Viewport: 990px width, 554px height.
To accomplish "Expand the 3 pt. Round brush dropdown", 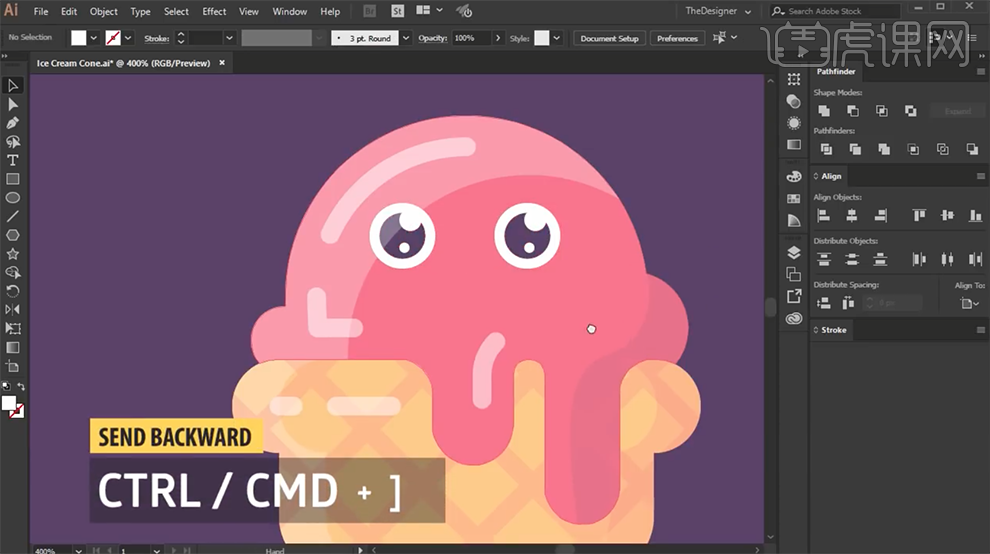I will pos(405,38).
